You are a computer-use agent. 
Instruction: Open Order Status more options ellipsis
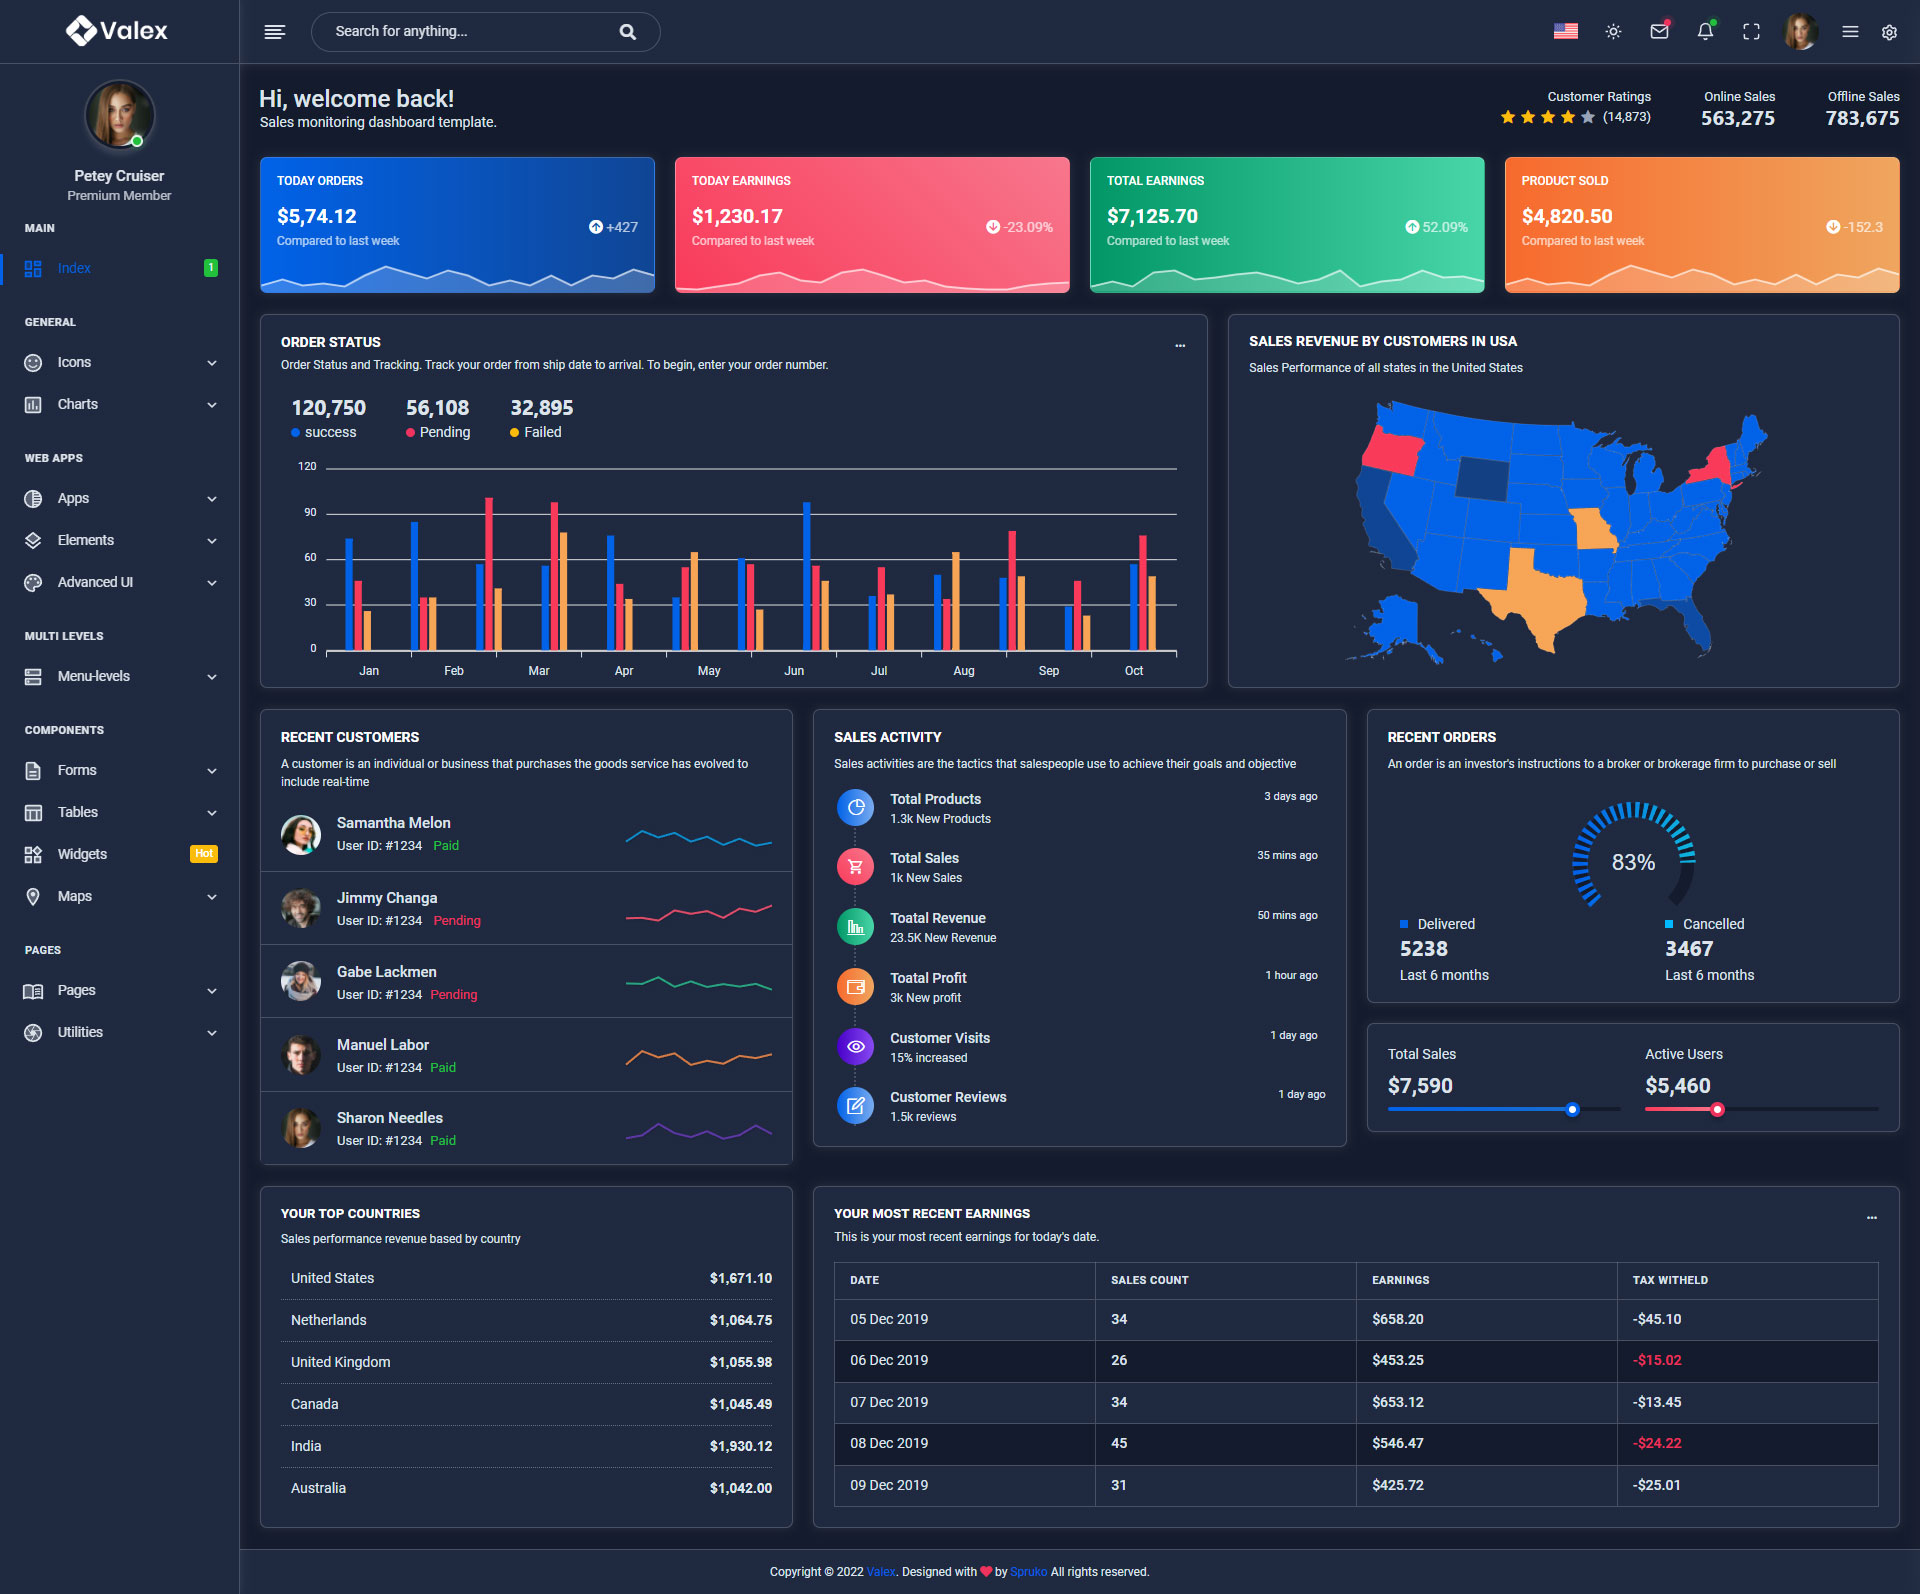(1180, 345)
